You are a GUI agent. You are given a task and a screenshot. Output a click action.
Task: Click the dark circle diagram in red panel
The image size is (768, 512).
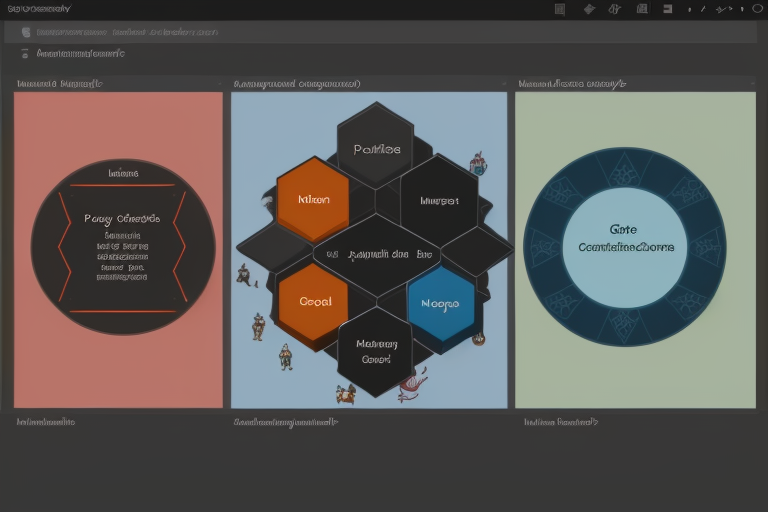click(x=123, y=244)
